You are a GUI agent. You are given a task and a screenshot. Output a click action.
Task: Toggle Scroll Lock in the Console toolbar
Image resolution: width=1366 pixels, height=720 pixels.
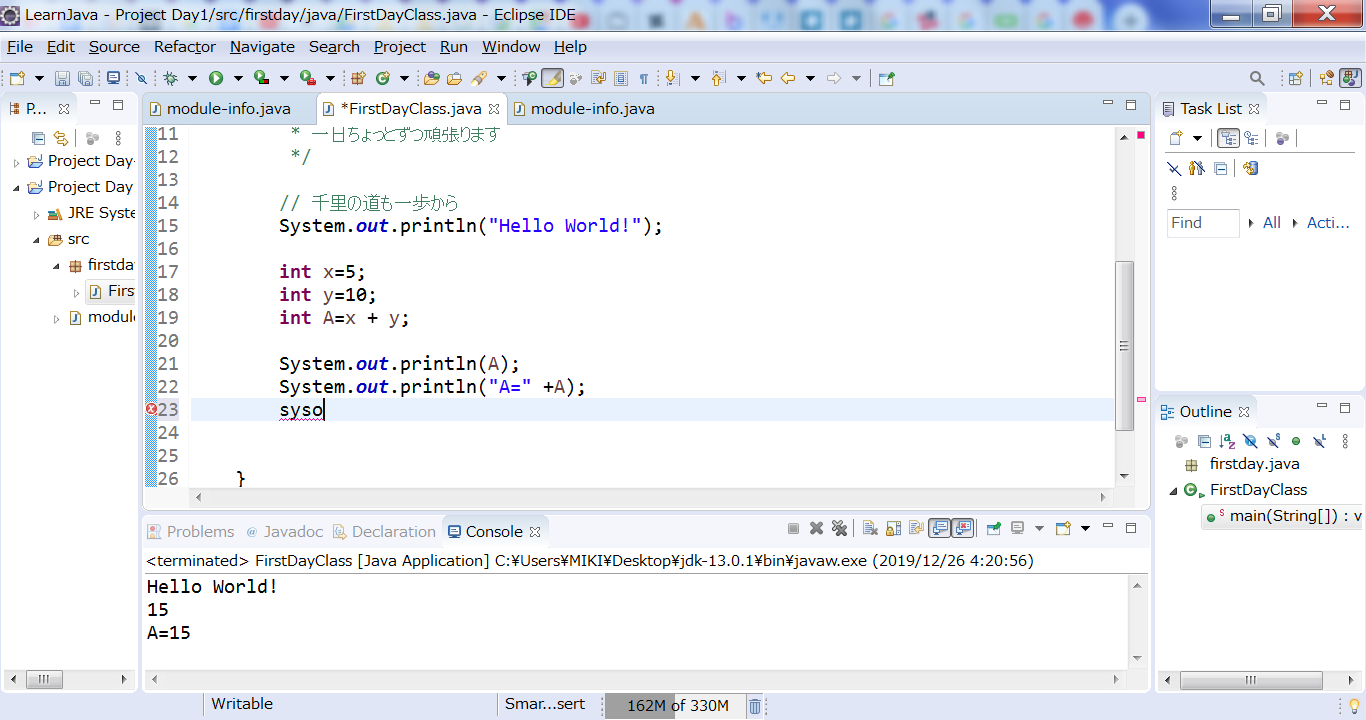893,529
